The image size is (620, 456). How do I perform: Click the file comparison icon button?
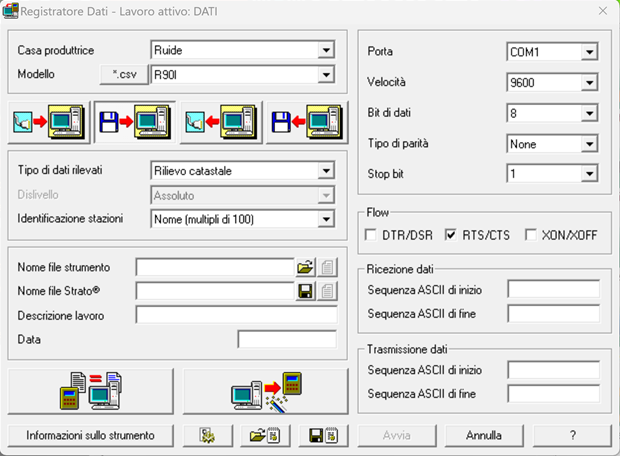pos(92,391)
